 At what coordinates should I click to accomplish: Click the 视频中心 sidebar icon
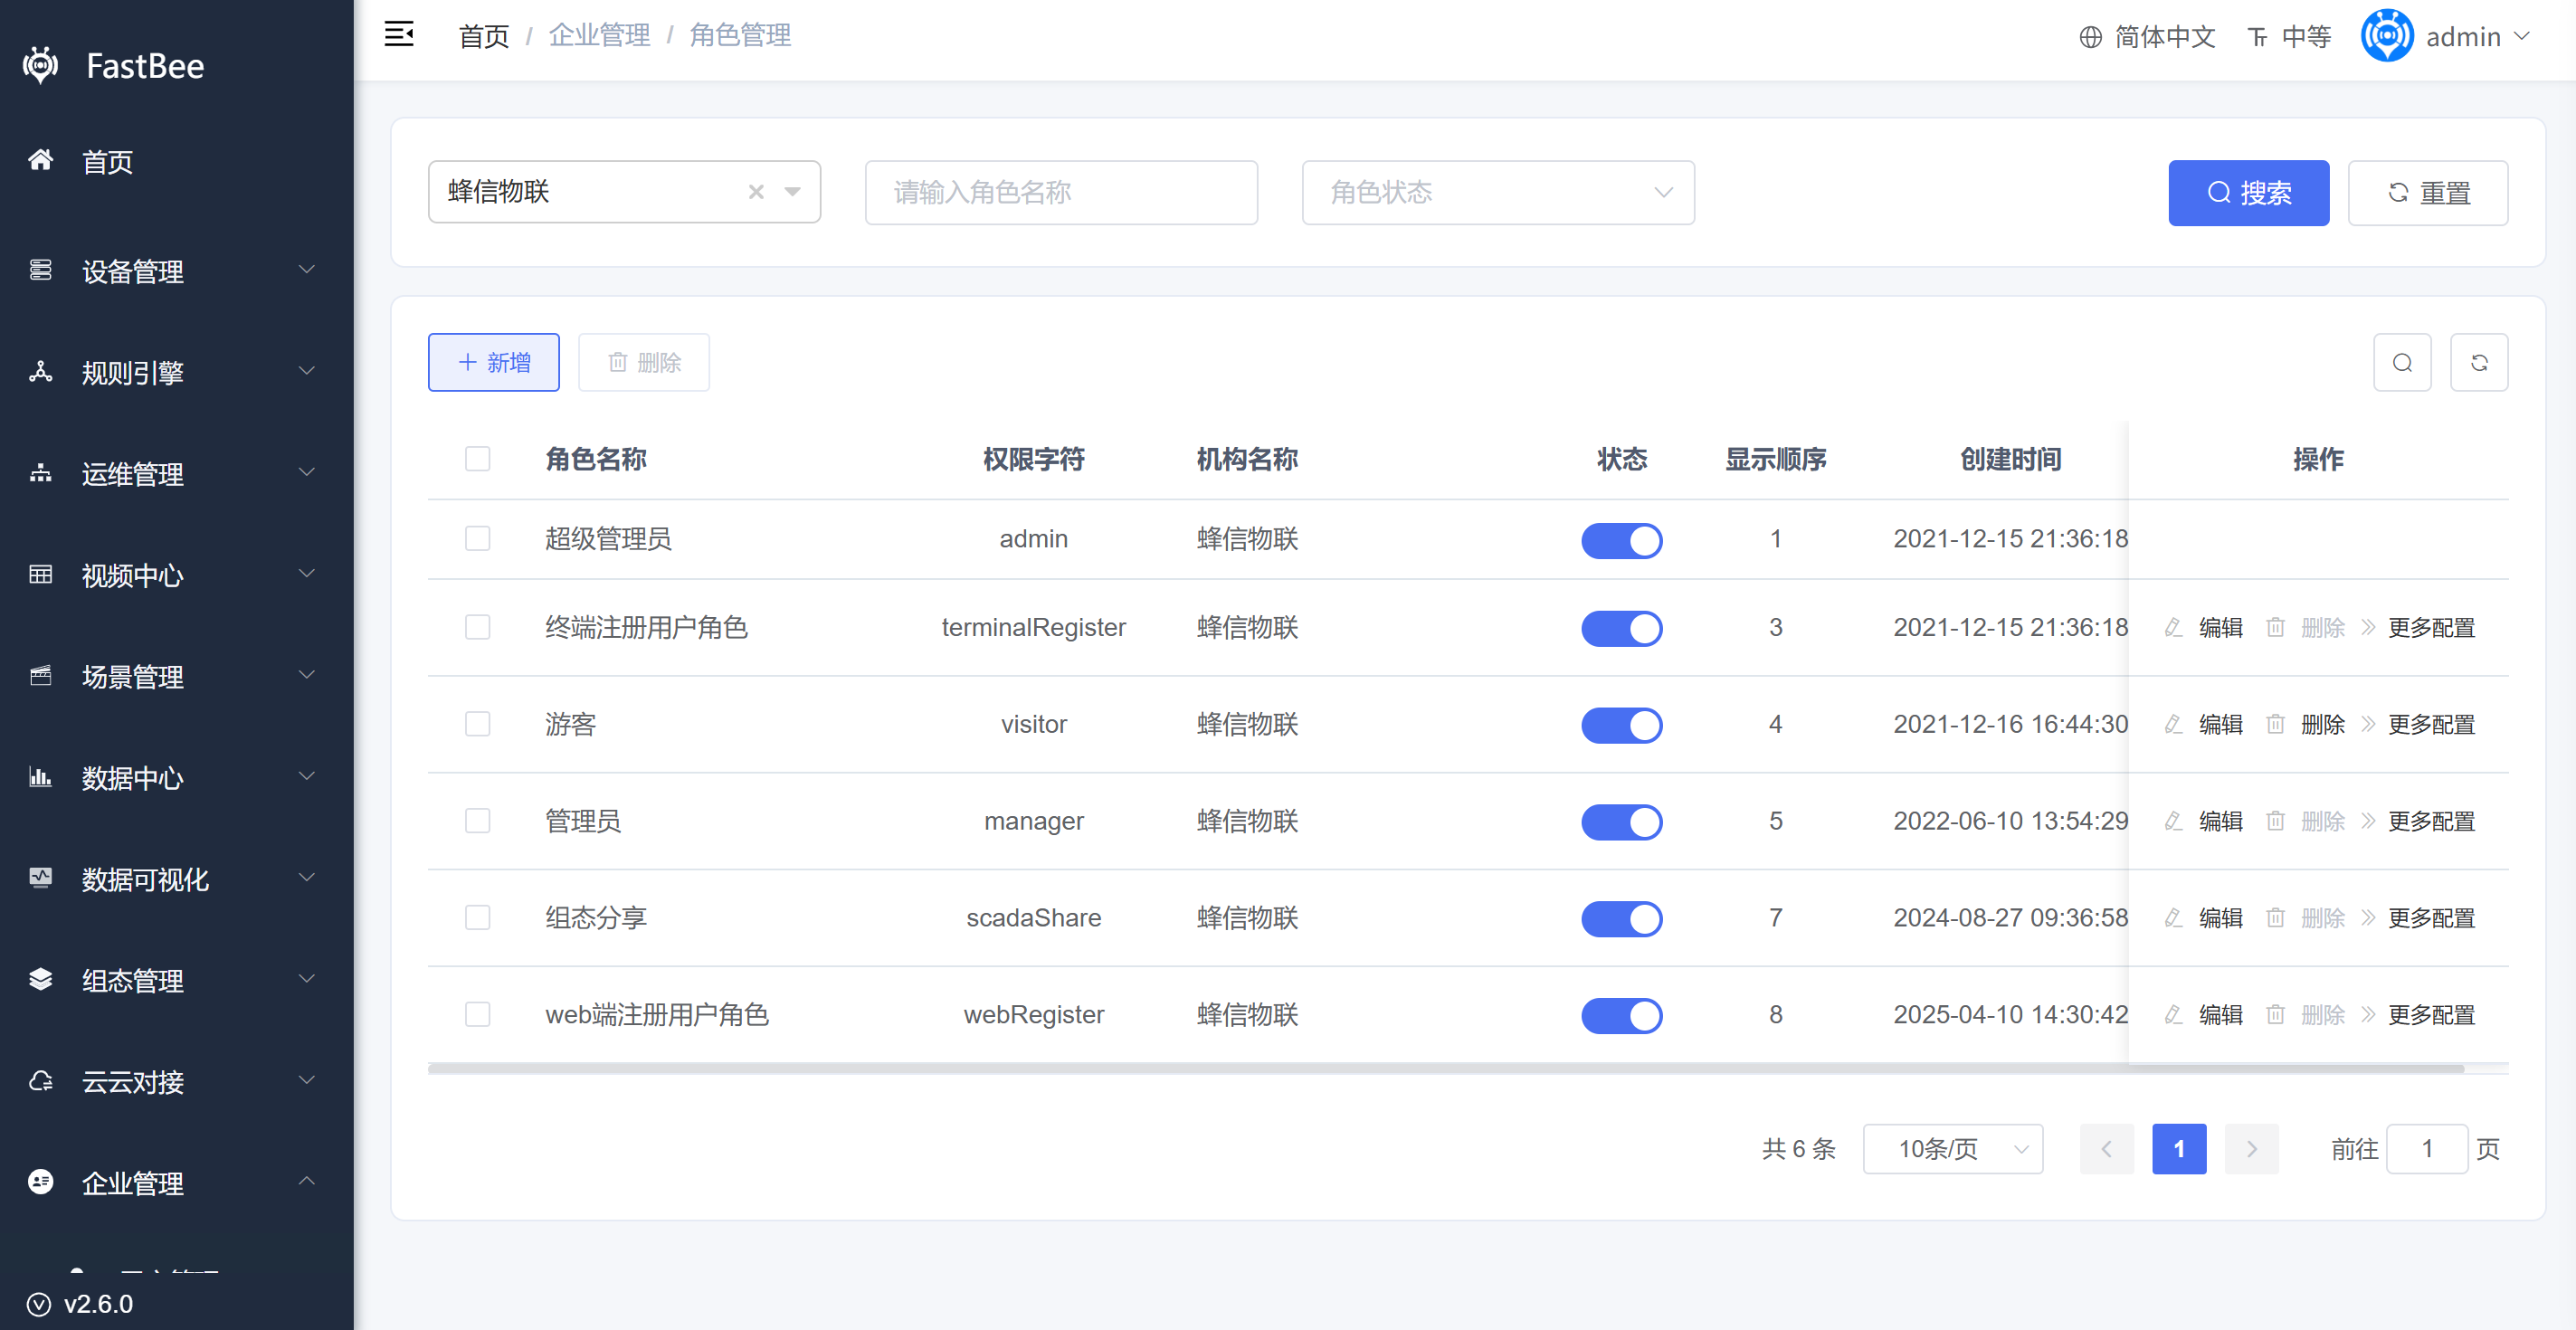40,574
